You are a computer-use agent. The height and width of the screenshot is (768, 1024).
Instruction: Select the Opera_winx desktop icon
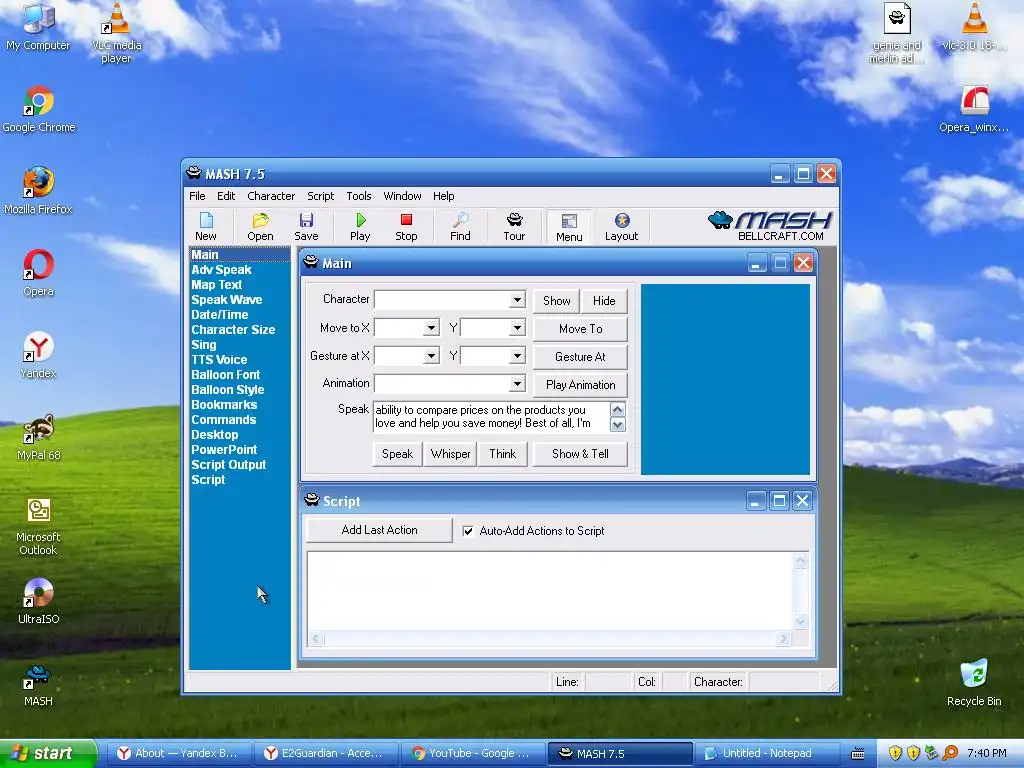(974, 110)
